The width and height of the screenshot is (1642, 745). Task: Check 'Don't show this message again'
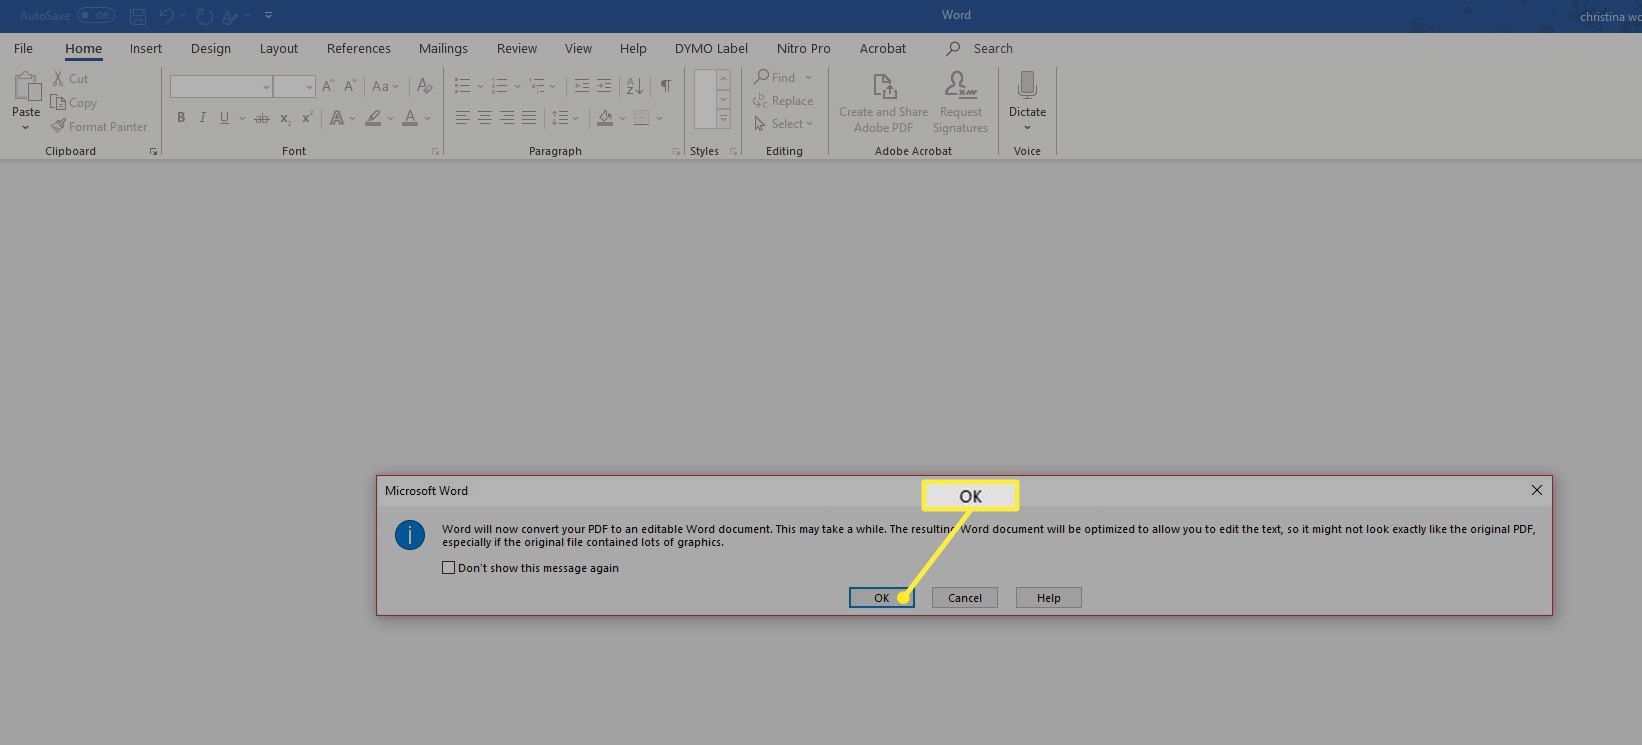[449, 568]
